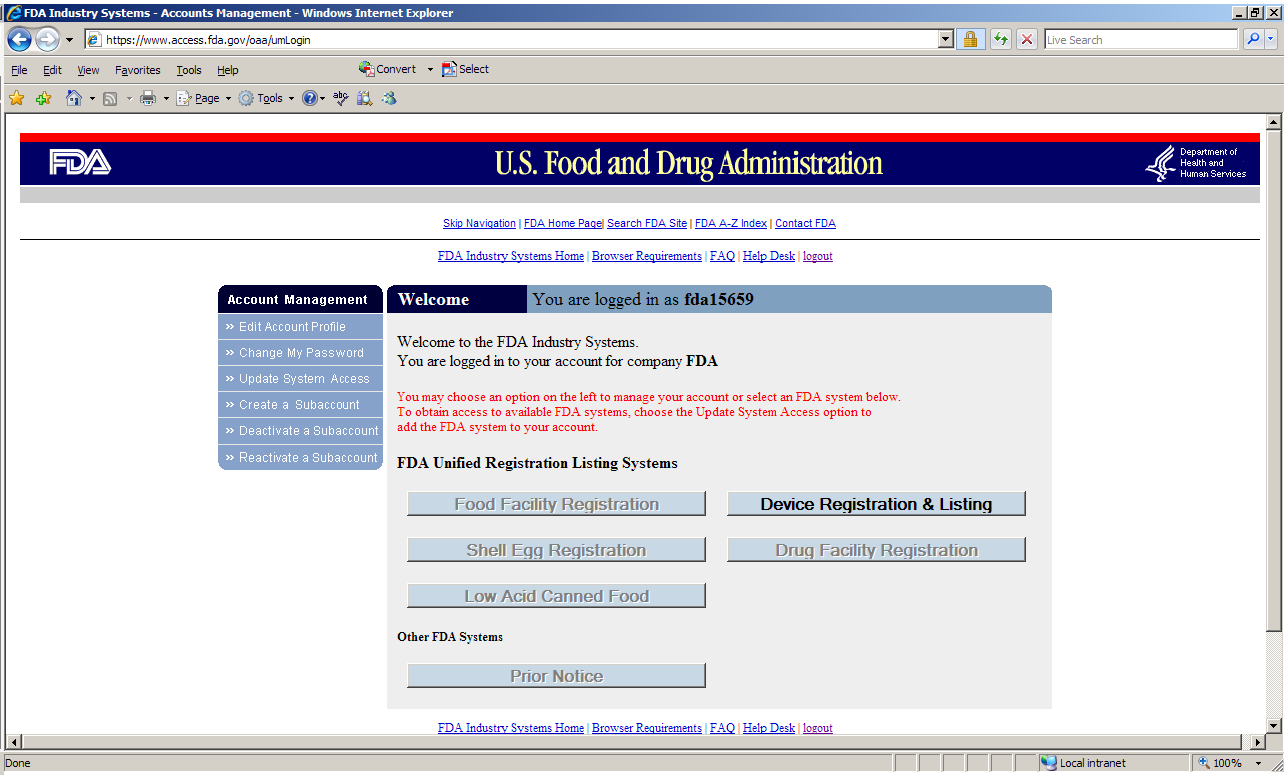Select Deactivate a Subaccount
The width and height of the screenshot is (1288, 776).
coord(300,431)
